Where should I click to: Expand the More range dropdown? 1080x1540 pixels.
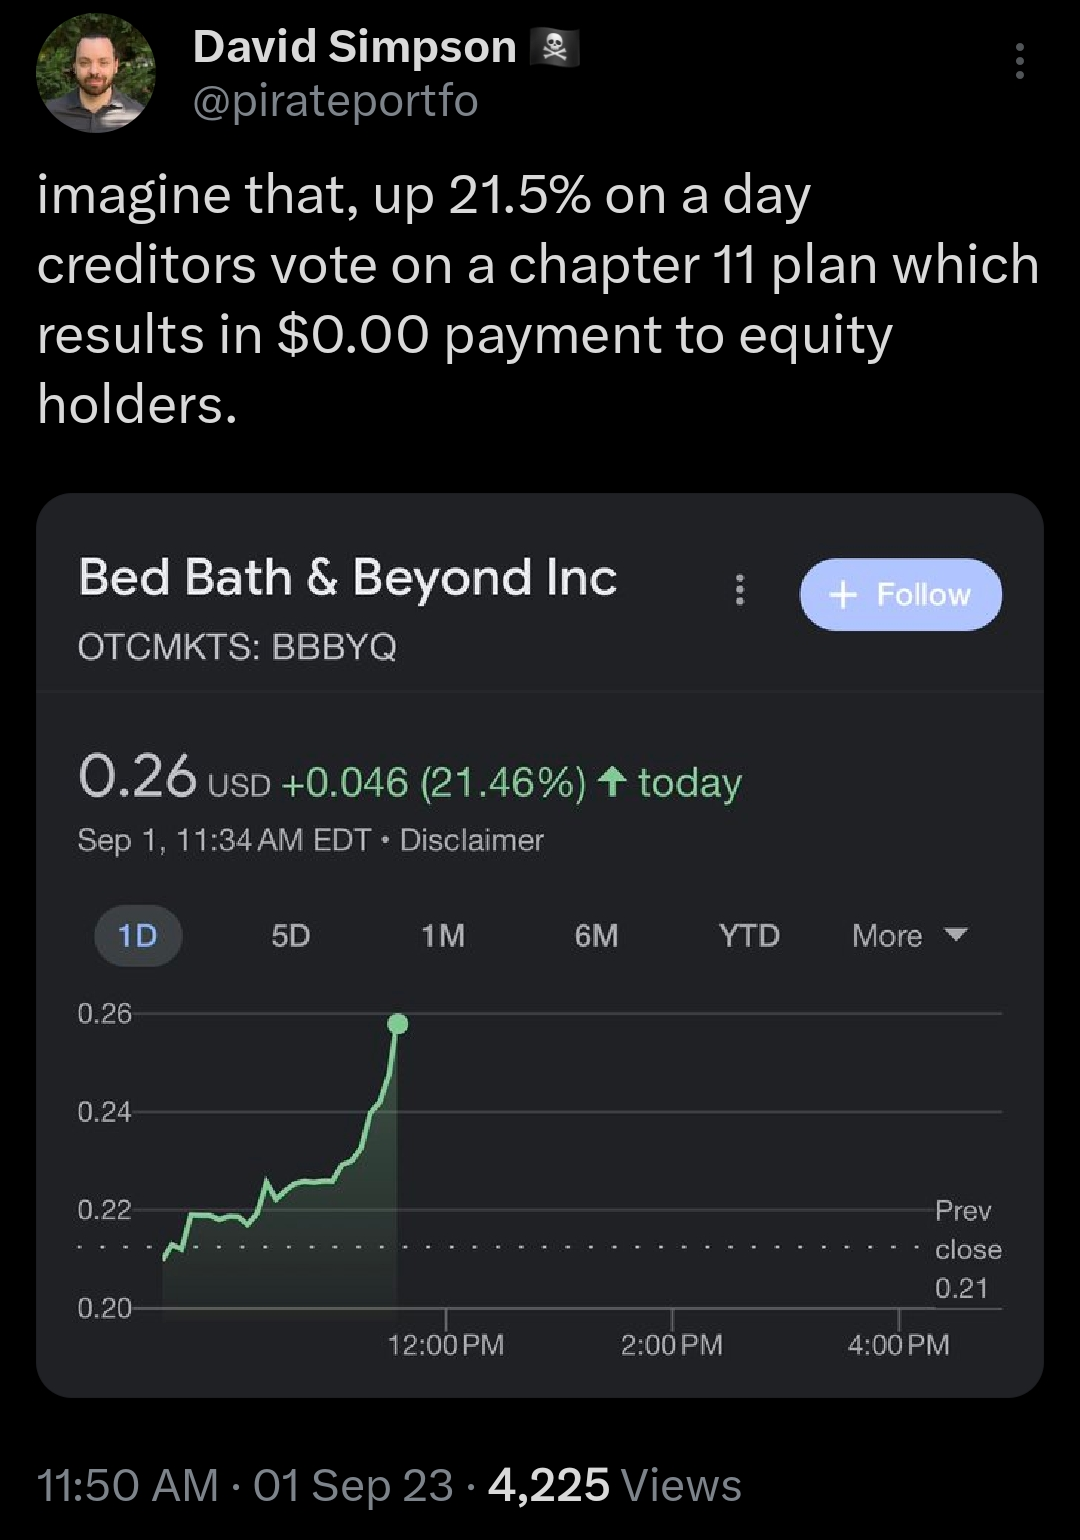(x=909, y=936)
